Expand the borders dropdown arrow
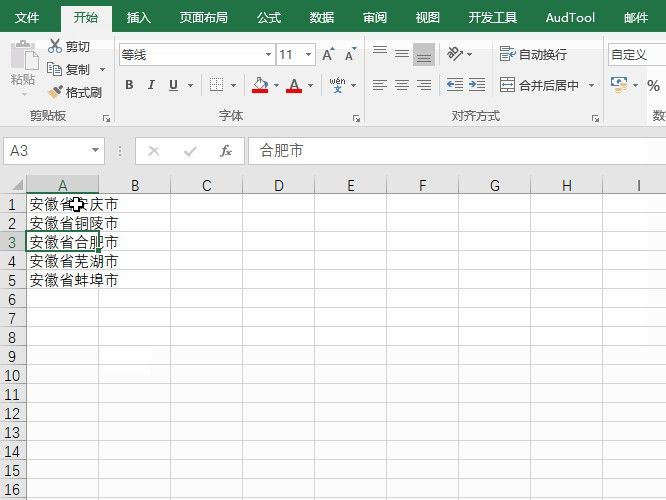 tap(233, 85)
